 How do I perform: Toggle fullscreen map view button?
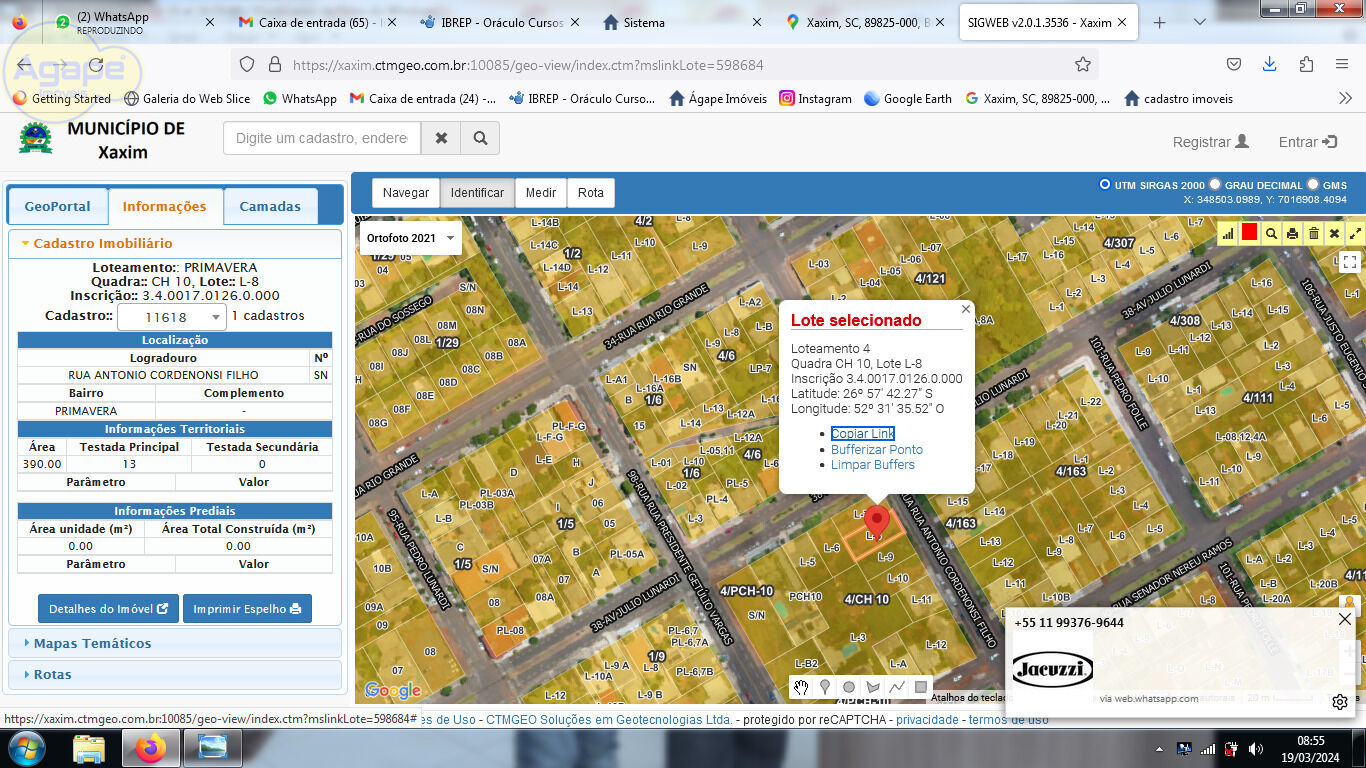(1349, 262)
